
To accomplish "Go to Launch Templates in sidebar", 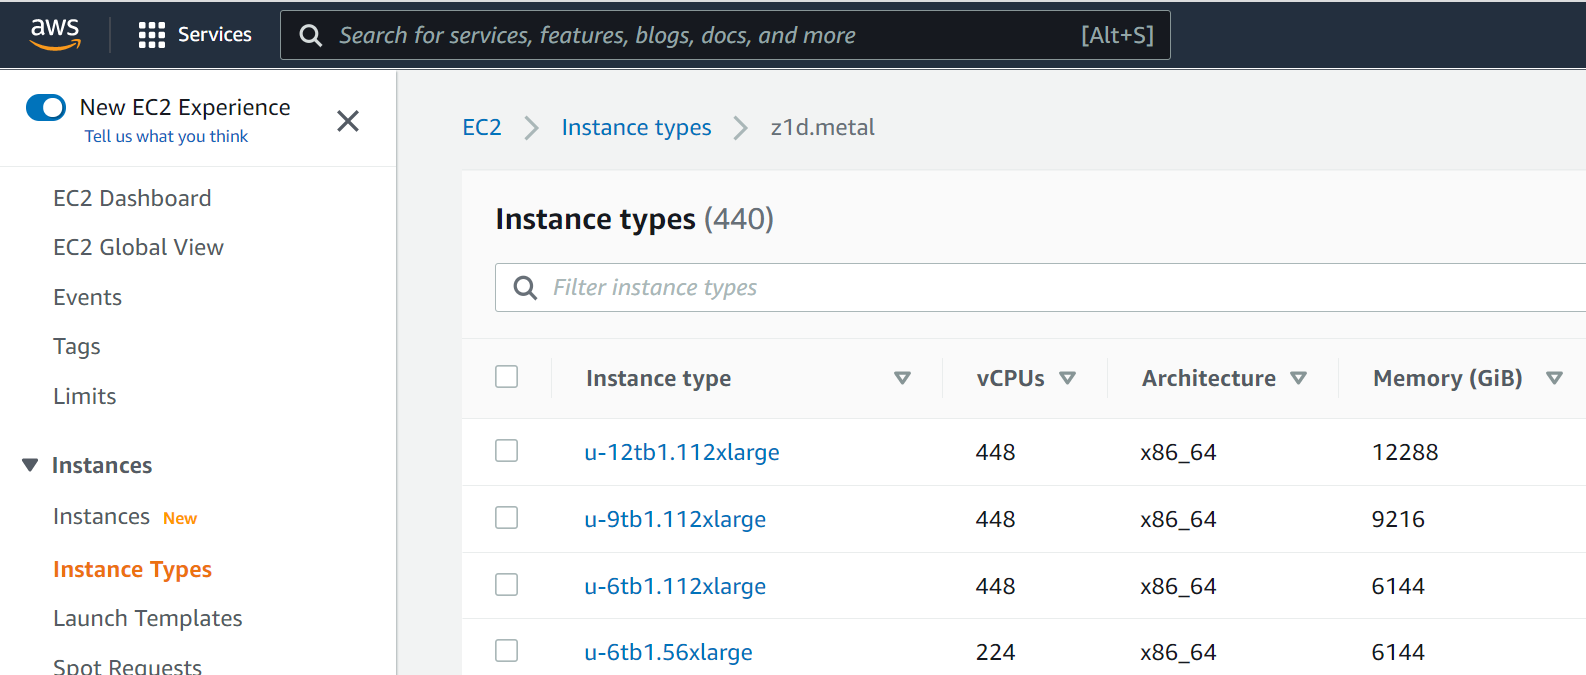I will [x=148, y=618].
